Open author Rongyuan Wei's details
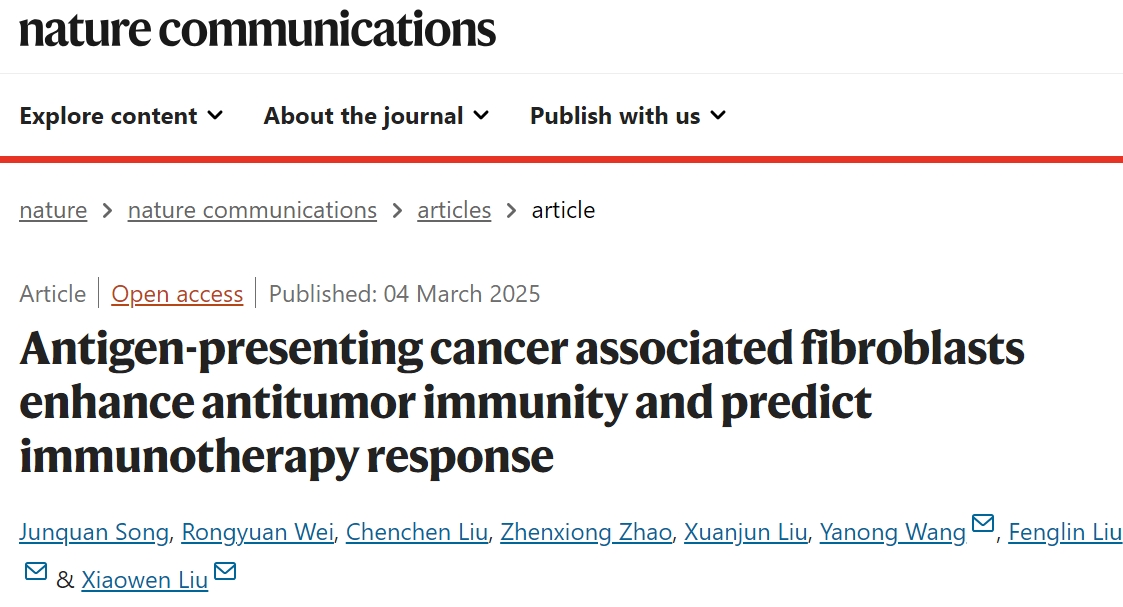This screenshot has height=607, width=1123. [257, 533]
